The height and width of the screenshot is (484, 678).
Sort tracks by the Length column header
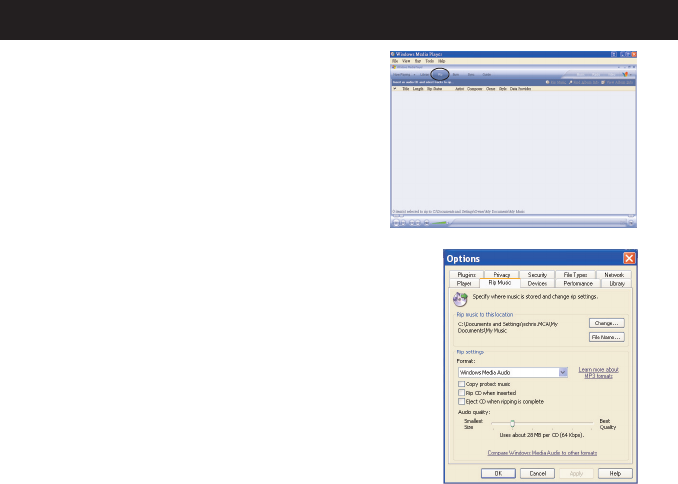point(418,89)
